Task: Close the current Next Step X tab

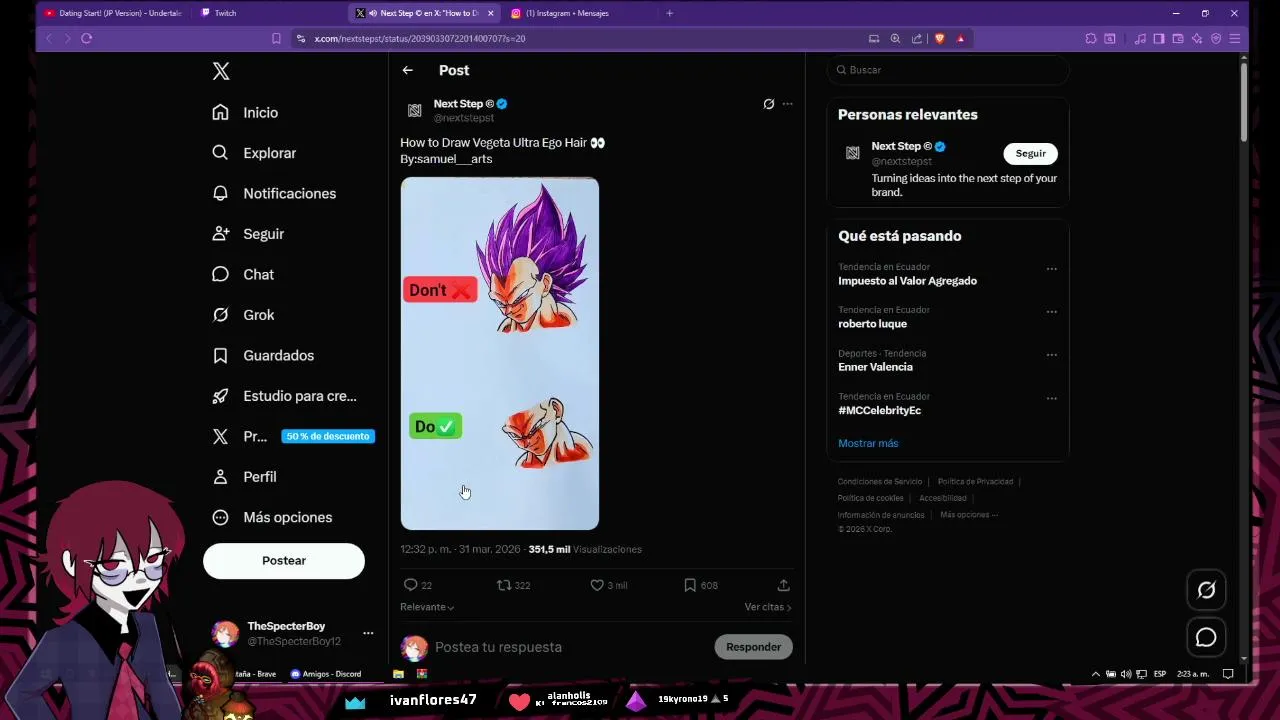Action: click(490, 13)
